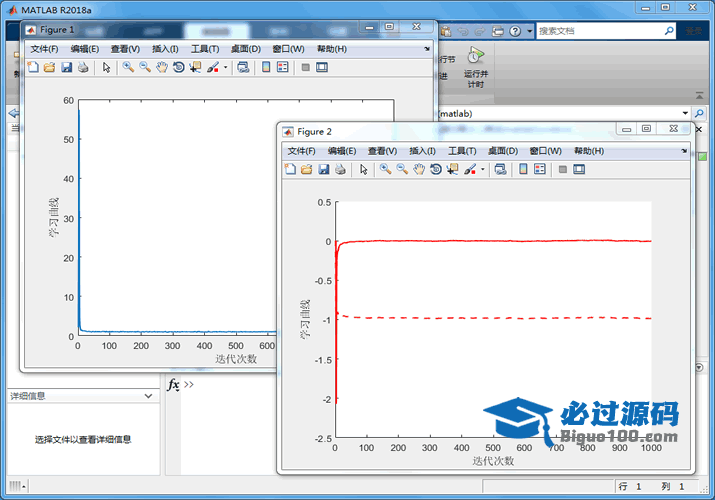Click Hide Plot Tools icon in Figure 2
This screenshot has width=715, height=500.
[x=563, y=170]
